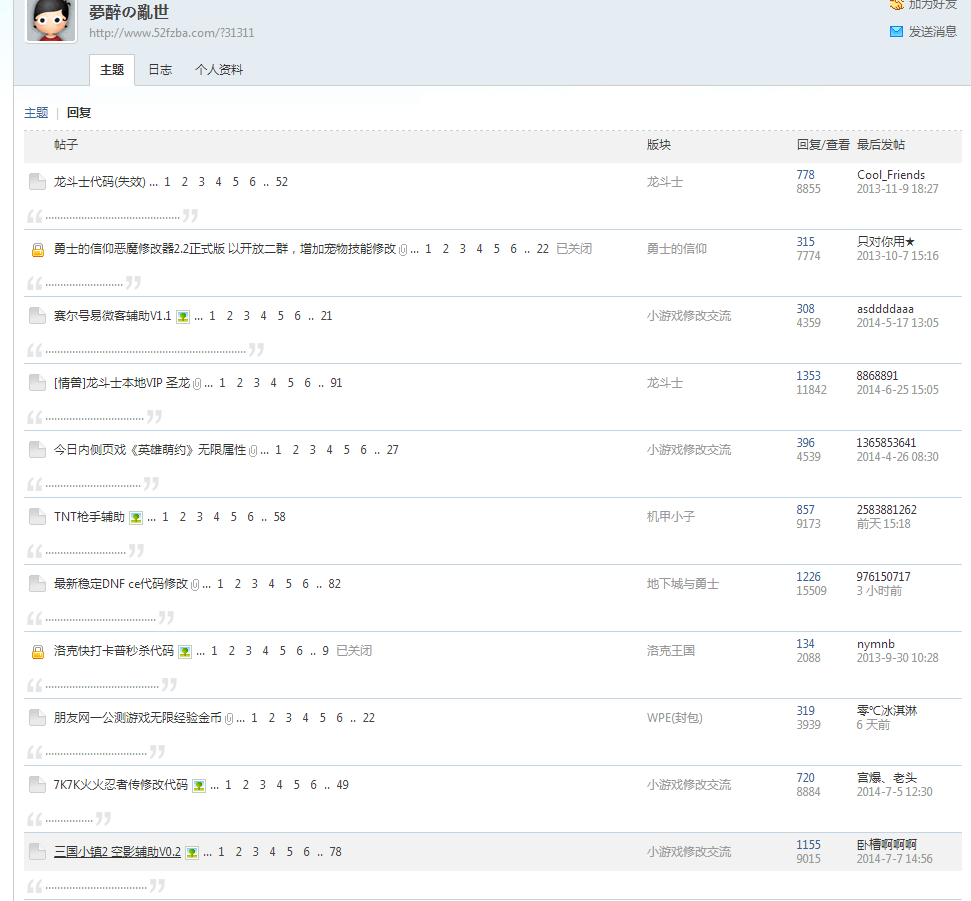Click the user avatar thumbnail
The image size is (971, 901).
[x=51, y=20]
